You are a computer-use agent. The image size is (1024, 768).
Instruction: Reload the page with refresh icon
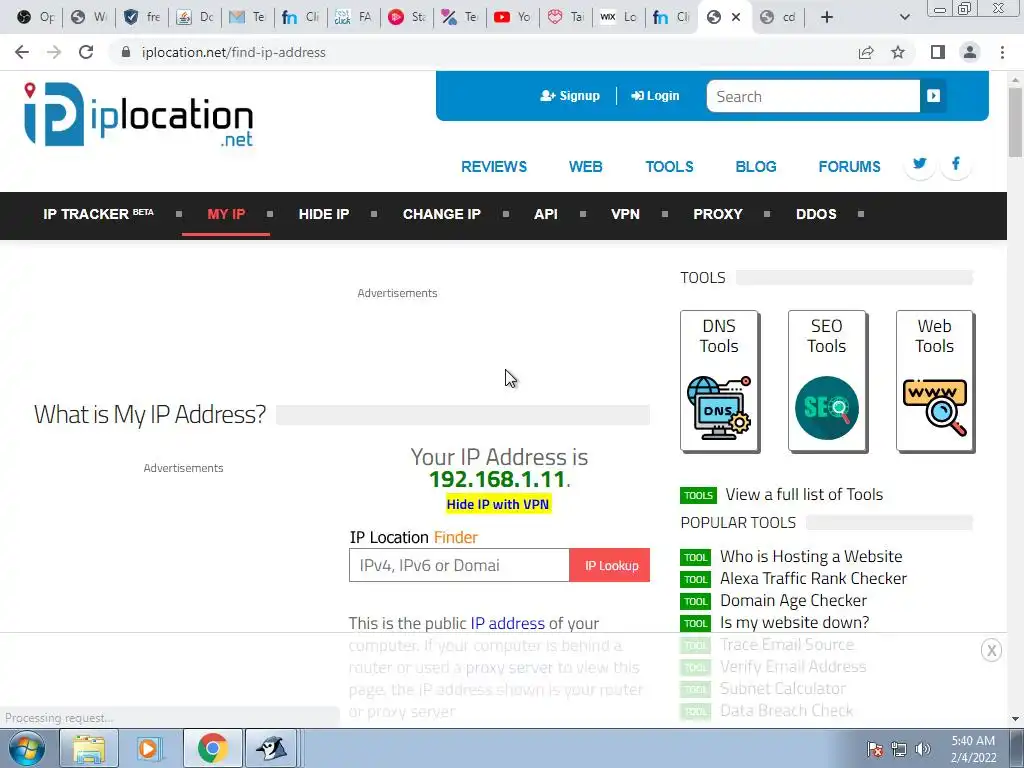click(86, 52)
